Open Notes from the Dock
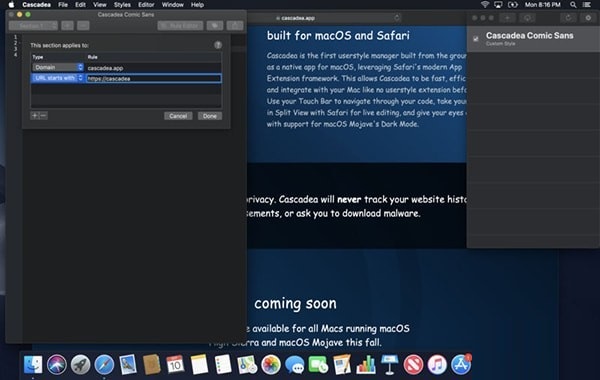600x380 pixels. (x=199, y=364)
